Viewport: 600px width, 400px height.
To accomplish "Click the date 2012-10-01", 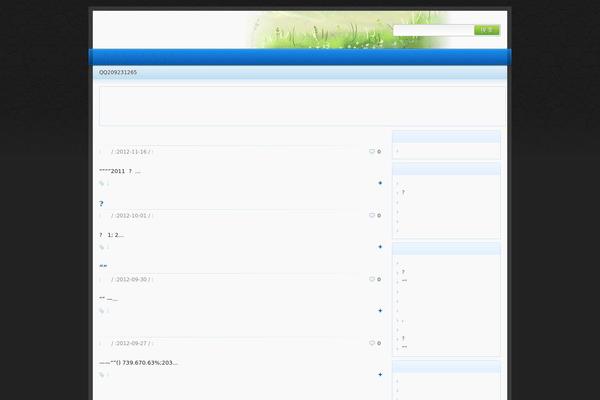I will 131,216.
